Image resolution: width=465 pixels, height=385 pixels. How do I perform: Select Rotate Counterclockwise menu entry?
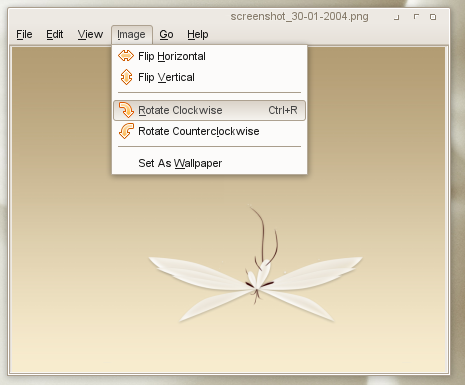(209, 131)
